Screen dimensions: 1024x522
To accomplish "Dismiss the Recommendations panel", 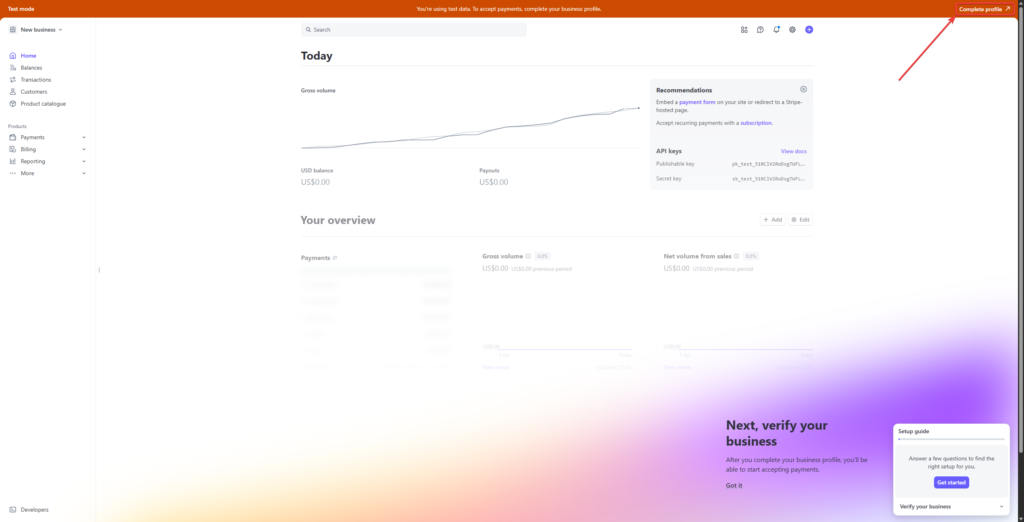I will pos(803,90).
